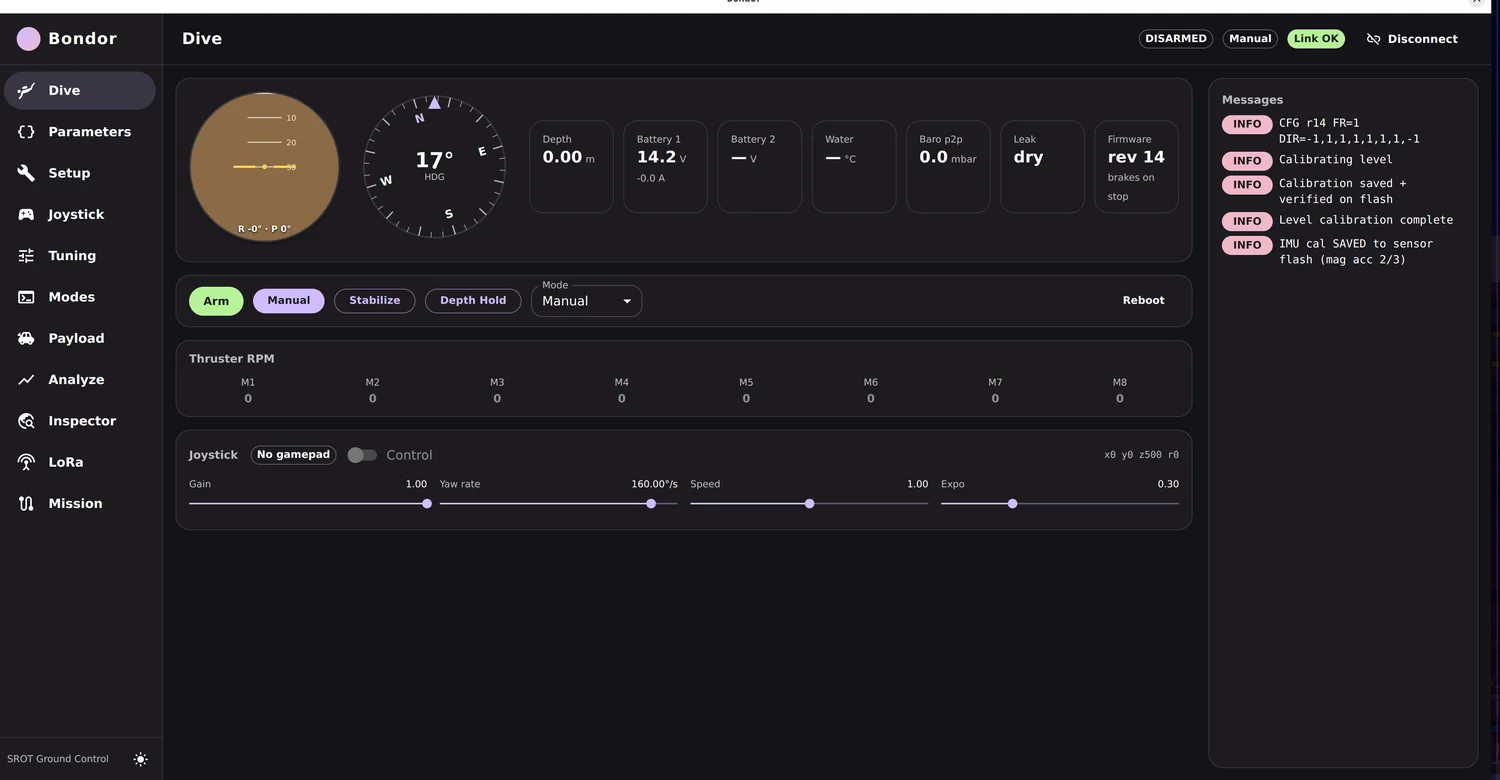Open the Mode dropdown
Viewport: 1500px width, 780px height.
click(x=587, y=301)
